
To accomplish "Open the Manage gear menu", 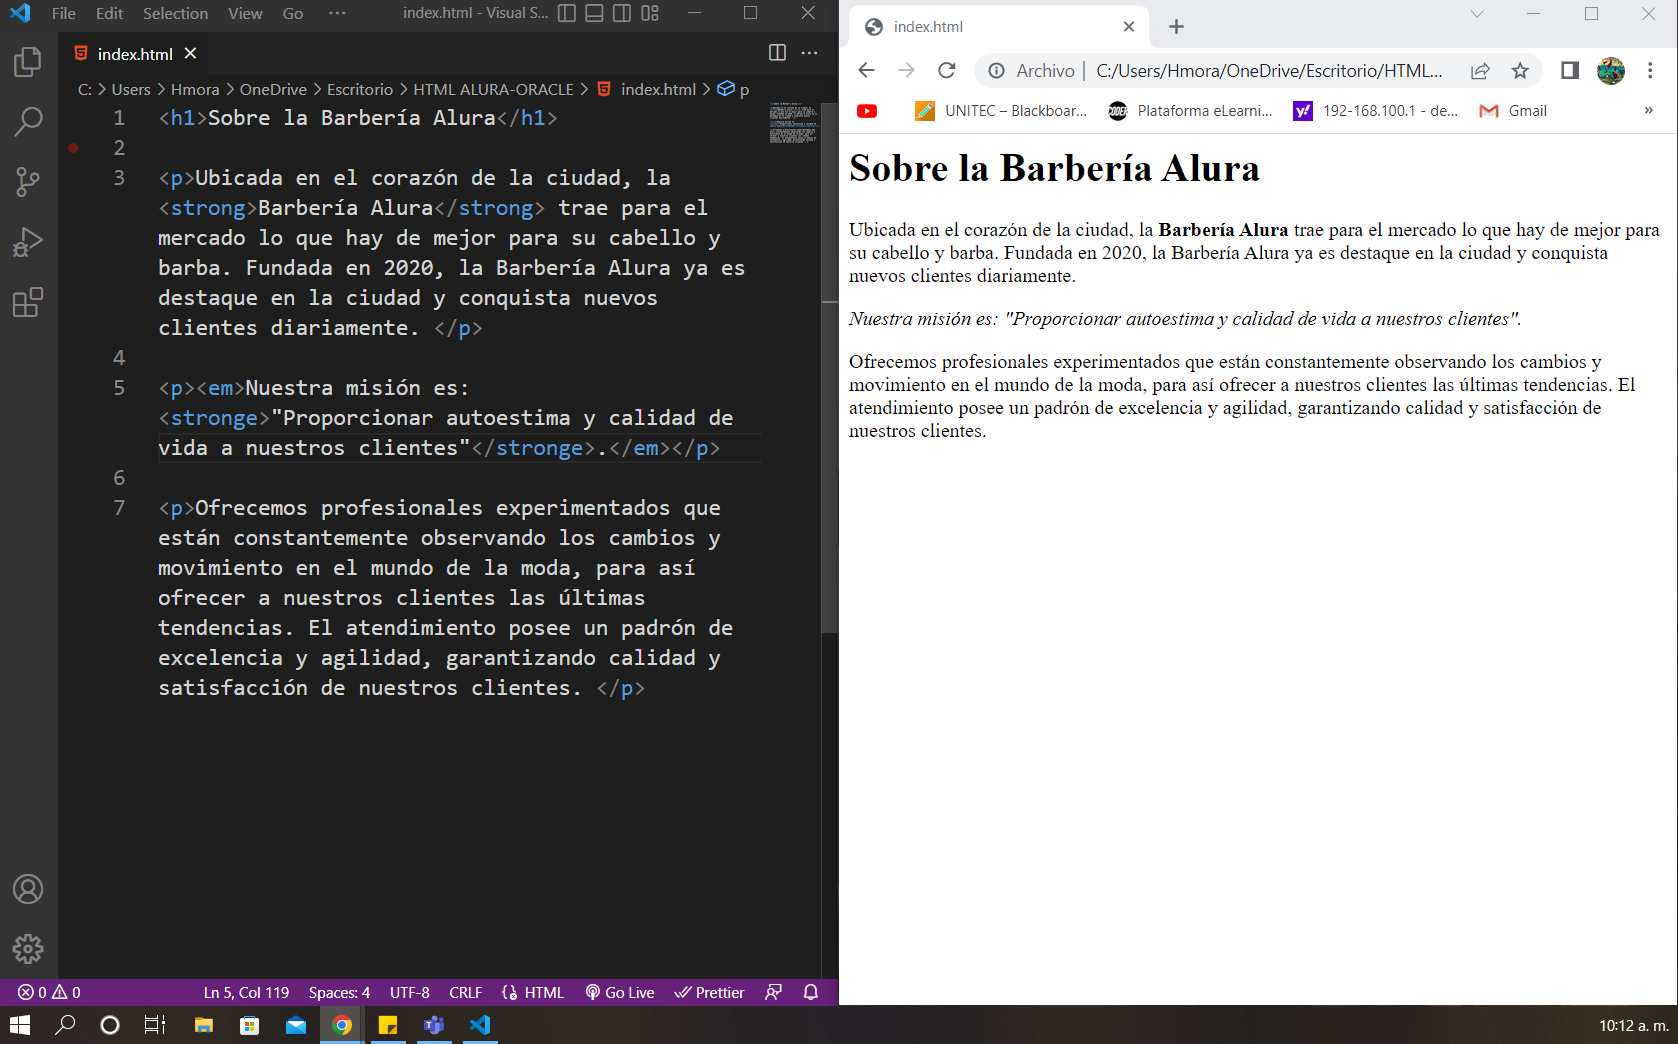I will point(28,948).
